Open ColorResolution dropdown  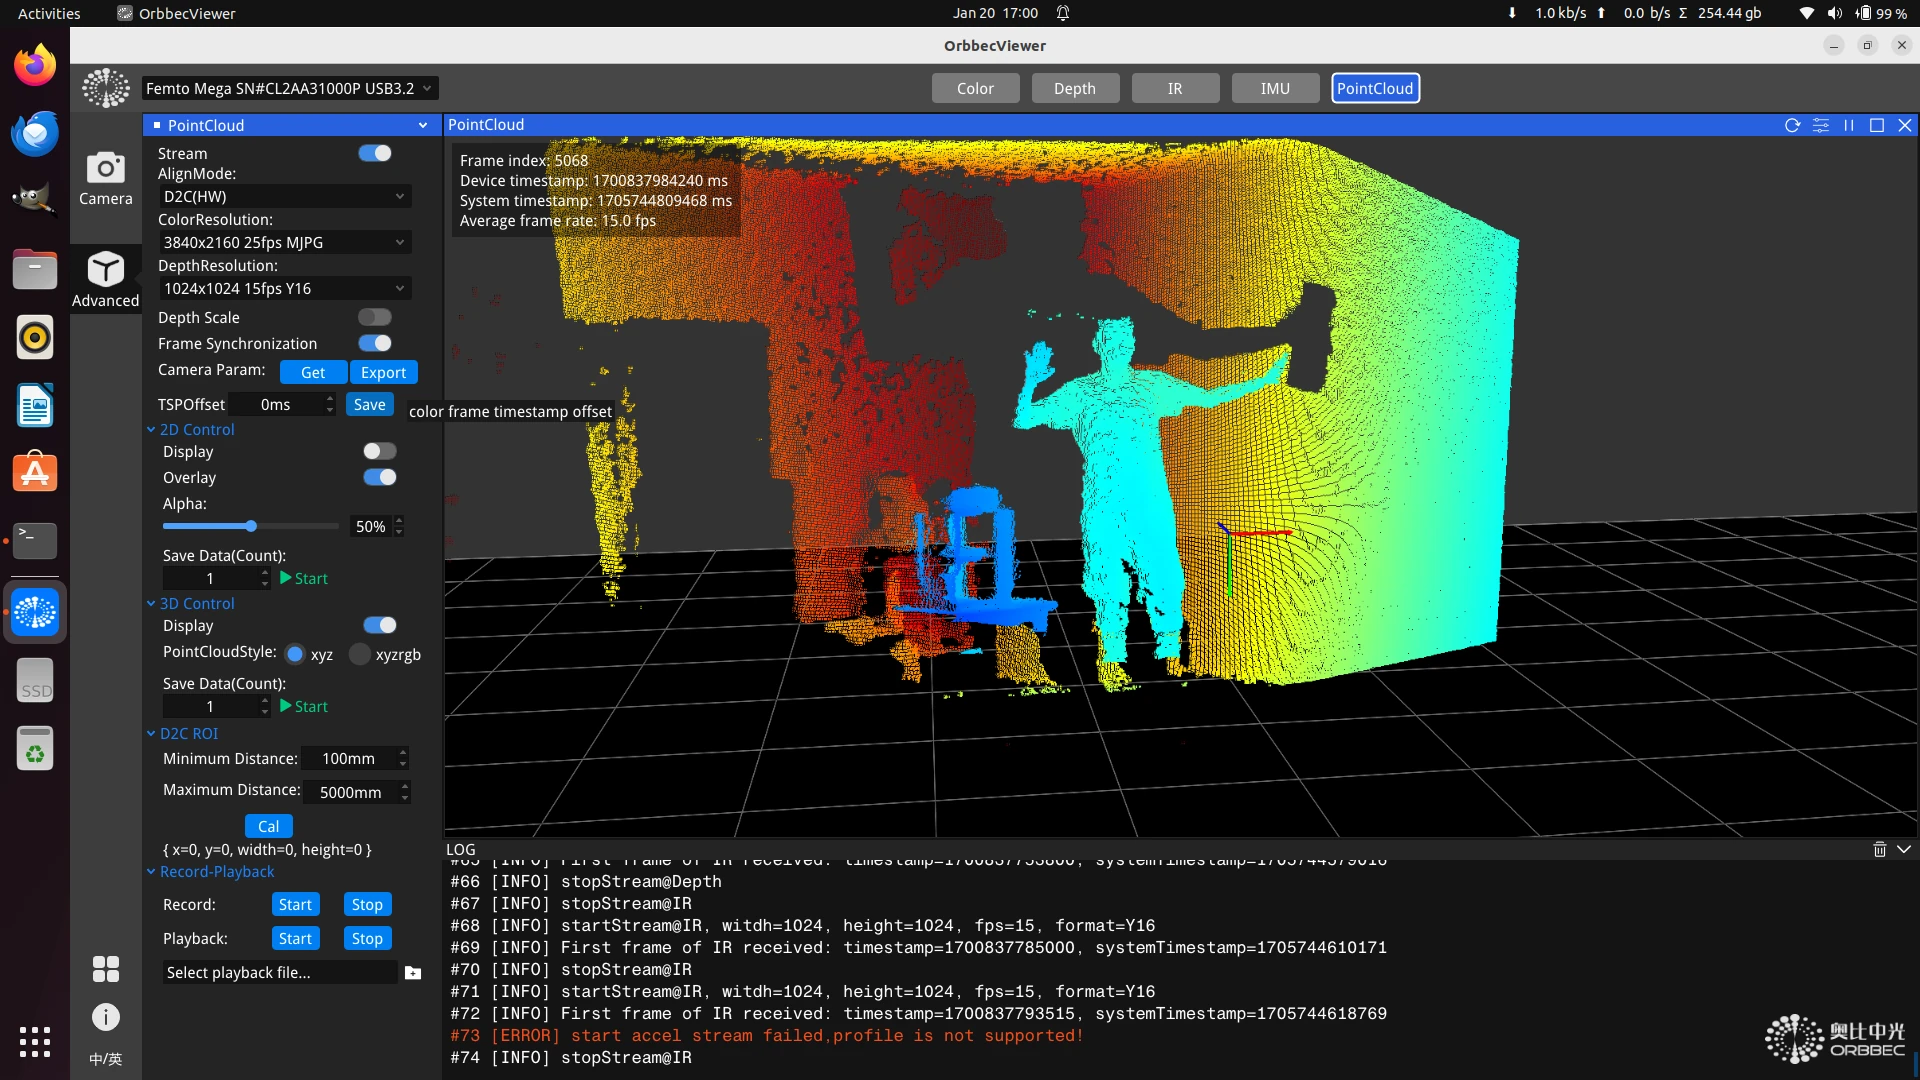point(285,242)
